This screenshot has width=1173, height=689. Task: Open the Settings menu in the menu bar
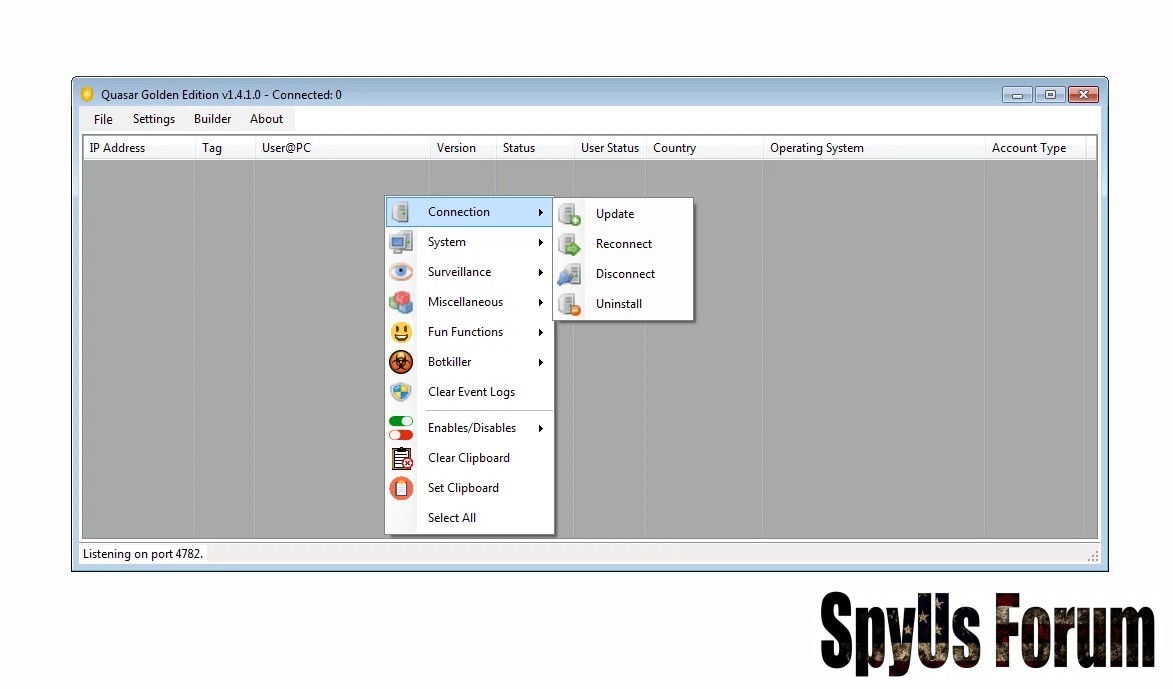154,119
